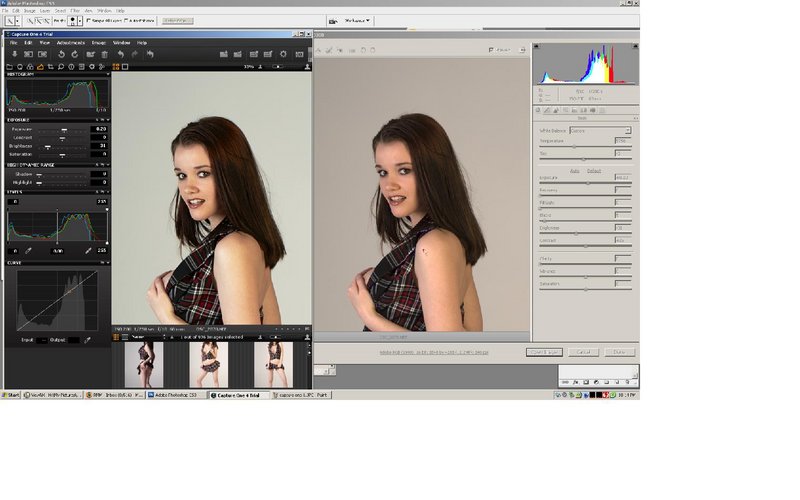Open the Filter menu in Photoshop
800x500 pixels.
(x=75, y=10)
